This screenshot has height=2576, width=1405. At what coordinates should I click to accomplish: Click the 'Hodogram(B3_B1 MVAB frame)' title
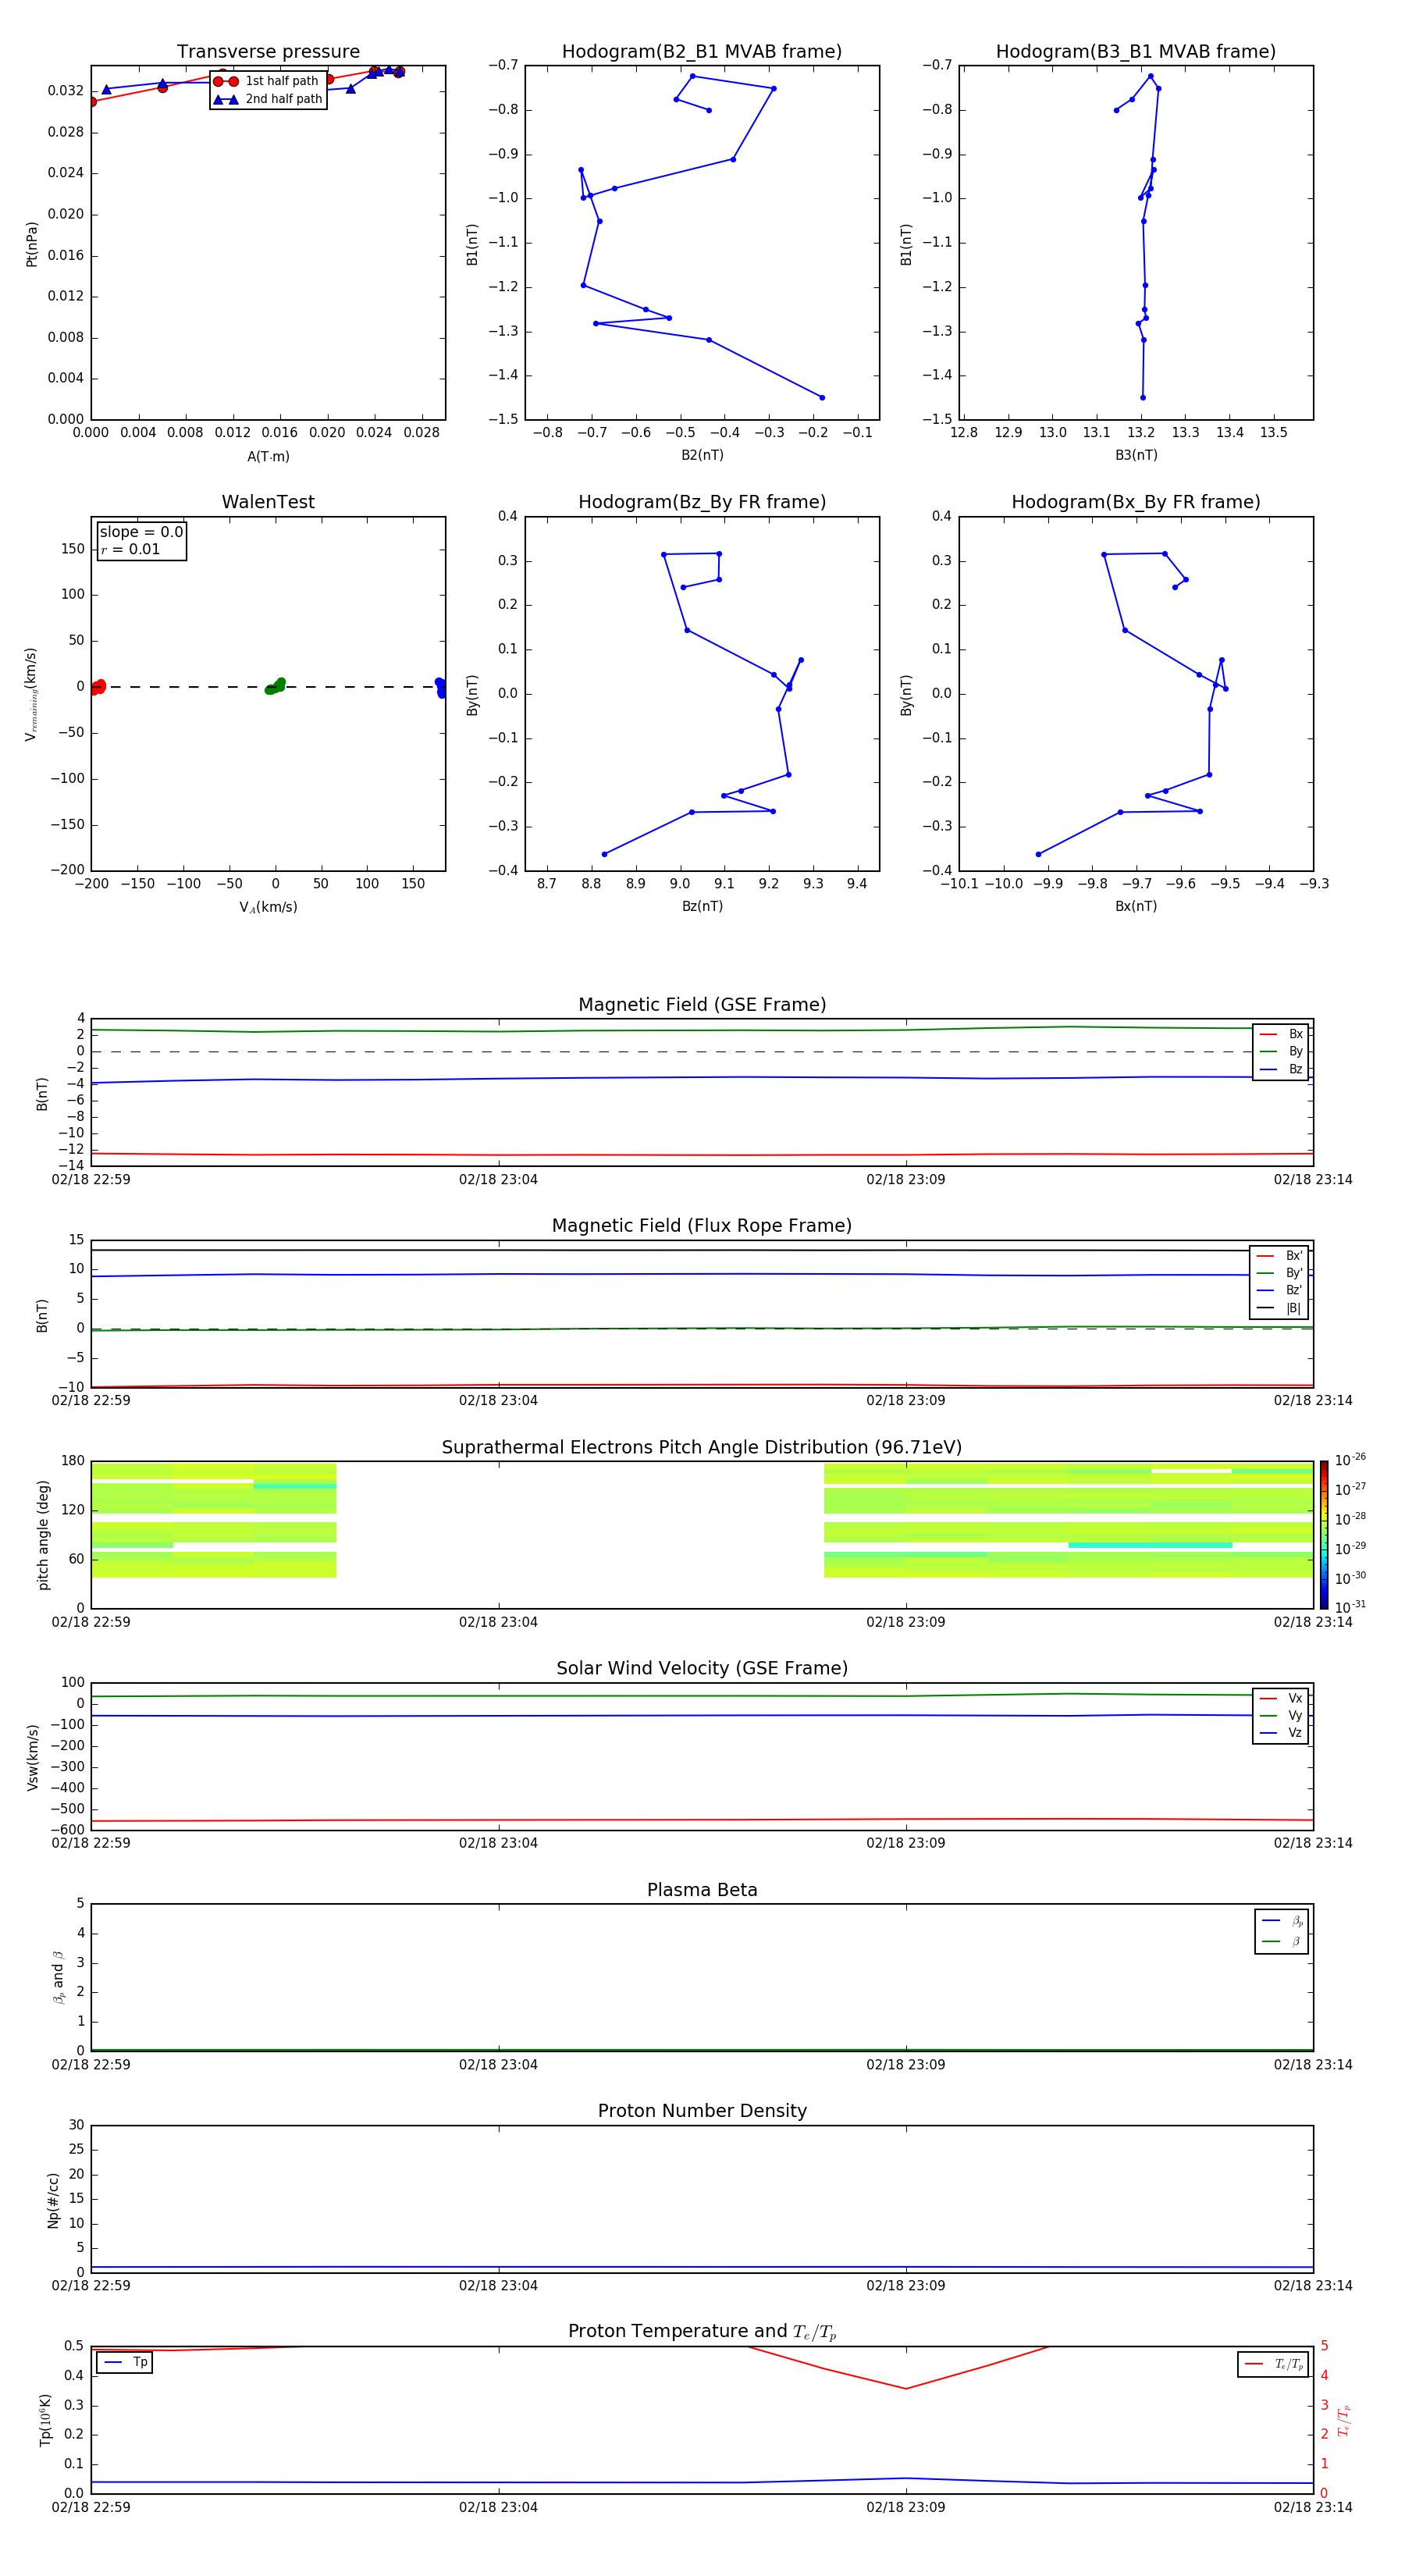click(x=1136, y=51)
